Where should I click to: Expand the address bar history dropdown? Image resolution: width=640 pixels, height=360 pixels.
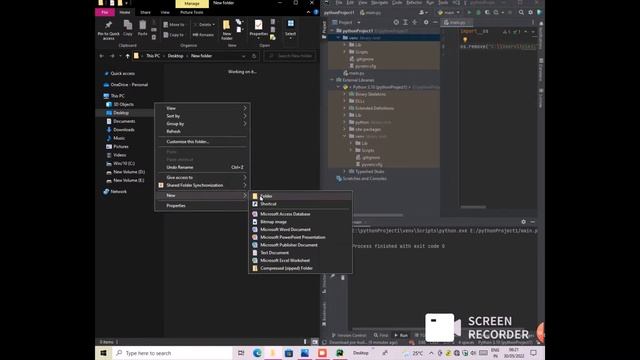click(244, 56)
